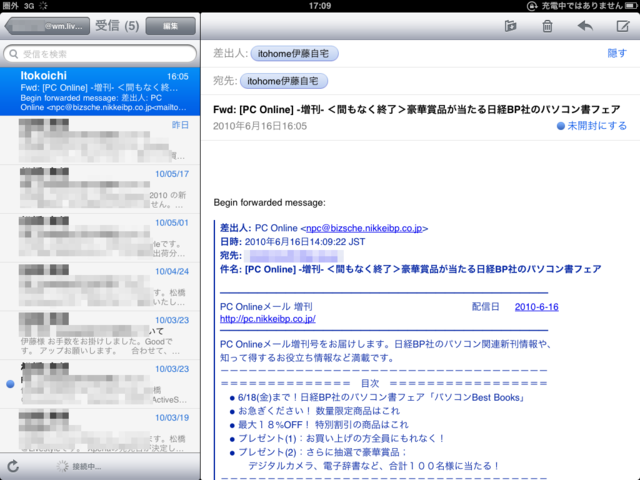Go back to the @wm.liv... account
The width and height of the screenshot is (640, 480).
pyautogui.click(x=47, y=26)
